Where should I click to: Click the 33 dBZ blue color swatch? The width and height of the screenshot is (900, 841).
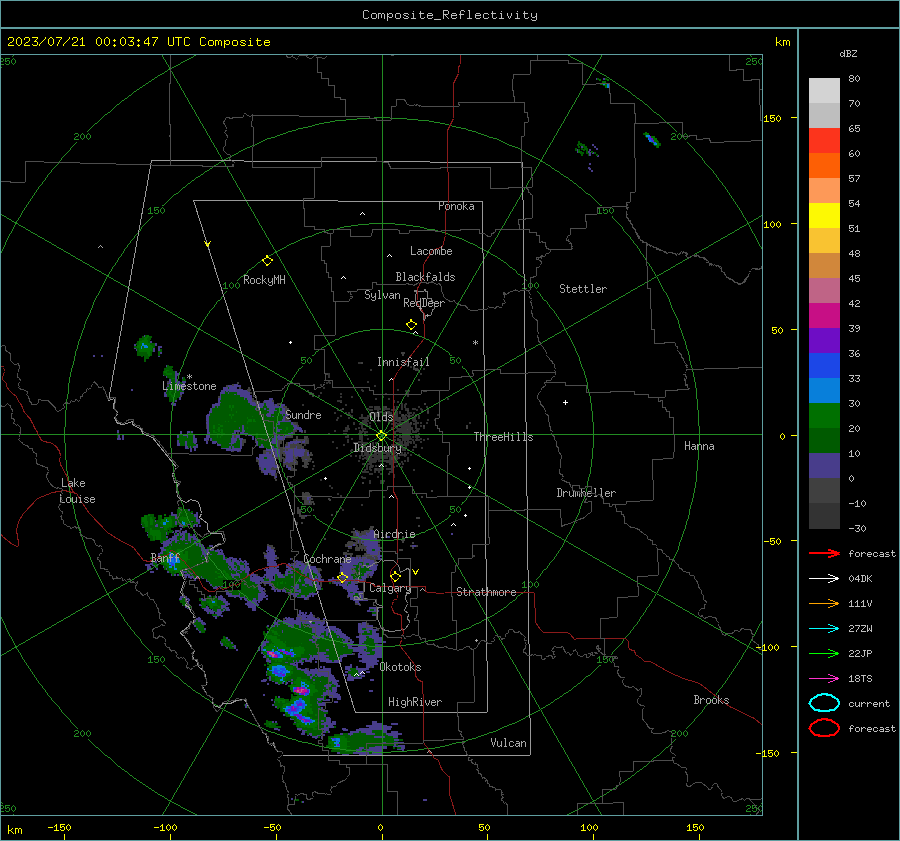(824, 365)
